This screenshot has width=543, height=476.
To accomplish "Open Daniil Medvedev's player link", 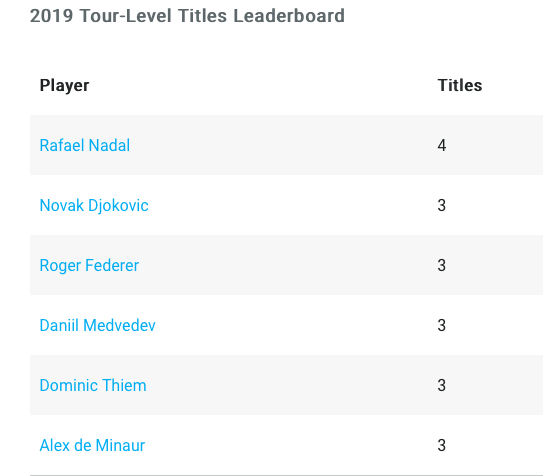I will pos(98,325).
